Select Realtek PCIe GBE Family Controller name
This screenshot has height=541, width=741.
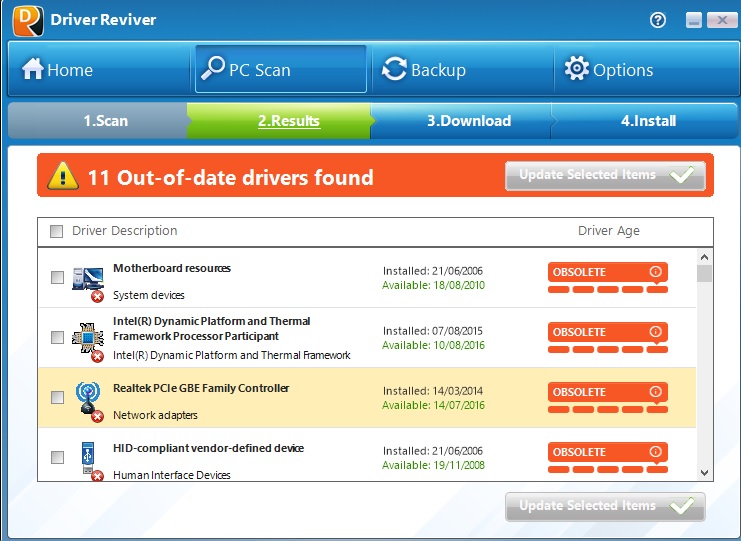pyautogui.click(x=201, y=388)
